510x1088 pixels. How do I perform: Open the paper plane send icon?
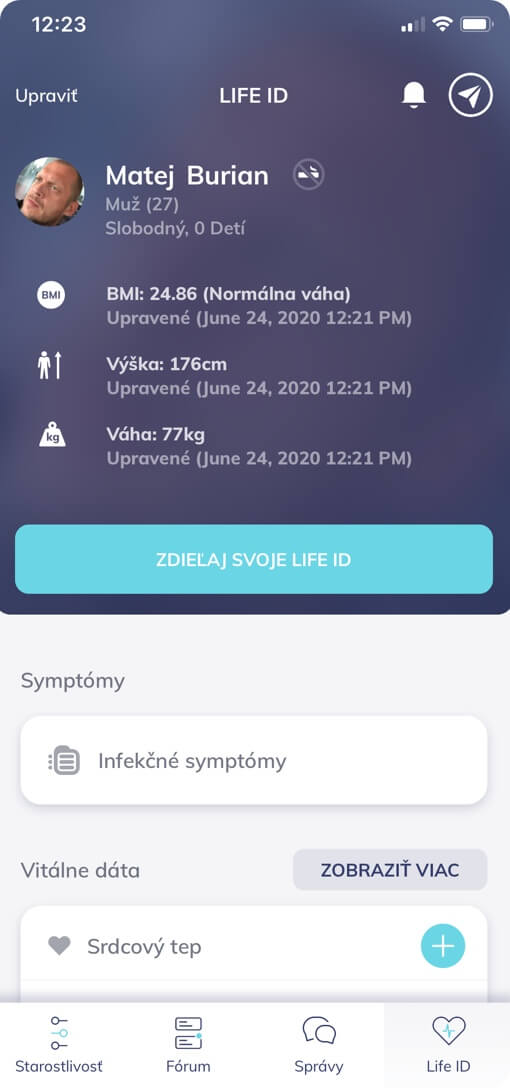(470, 95)
